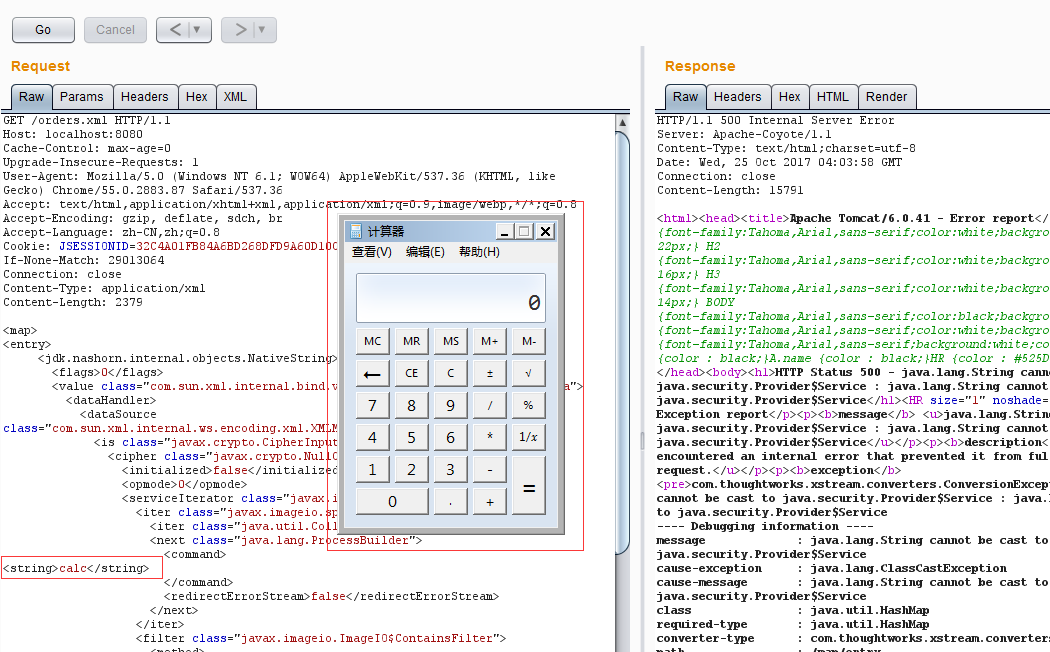Click the CE clear entry key

pyautogui.click(x=411, y=374)
